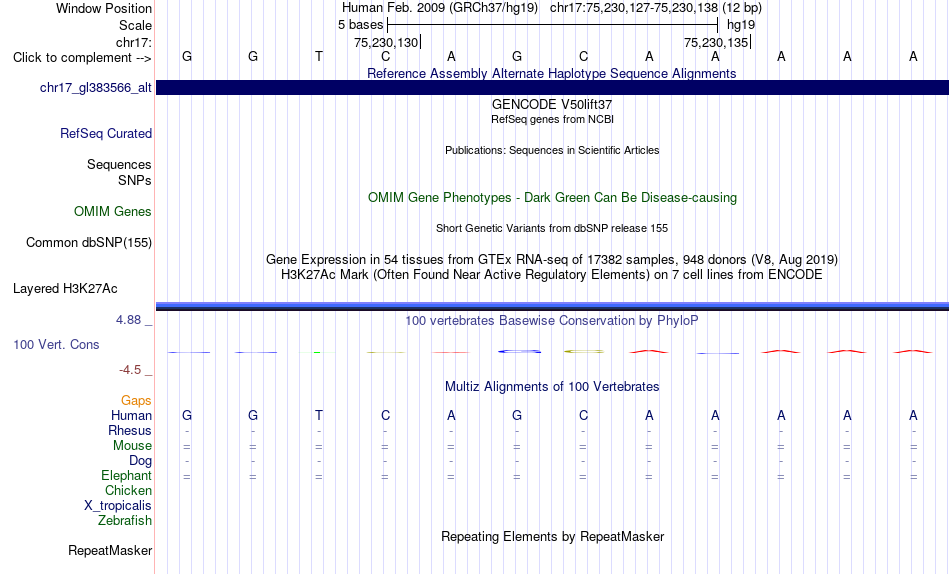Viewport: 950px width, 574px height.
Task: Click the T base in the chr17 sequence row
Action: [x=319, y=56]
